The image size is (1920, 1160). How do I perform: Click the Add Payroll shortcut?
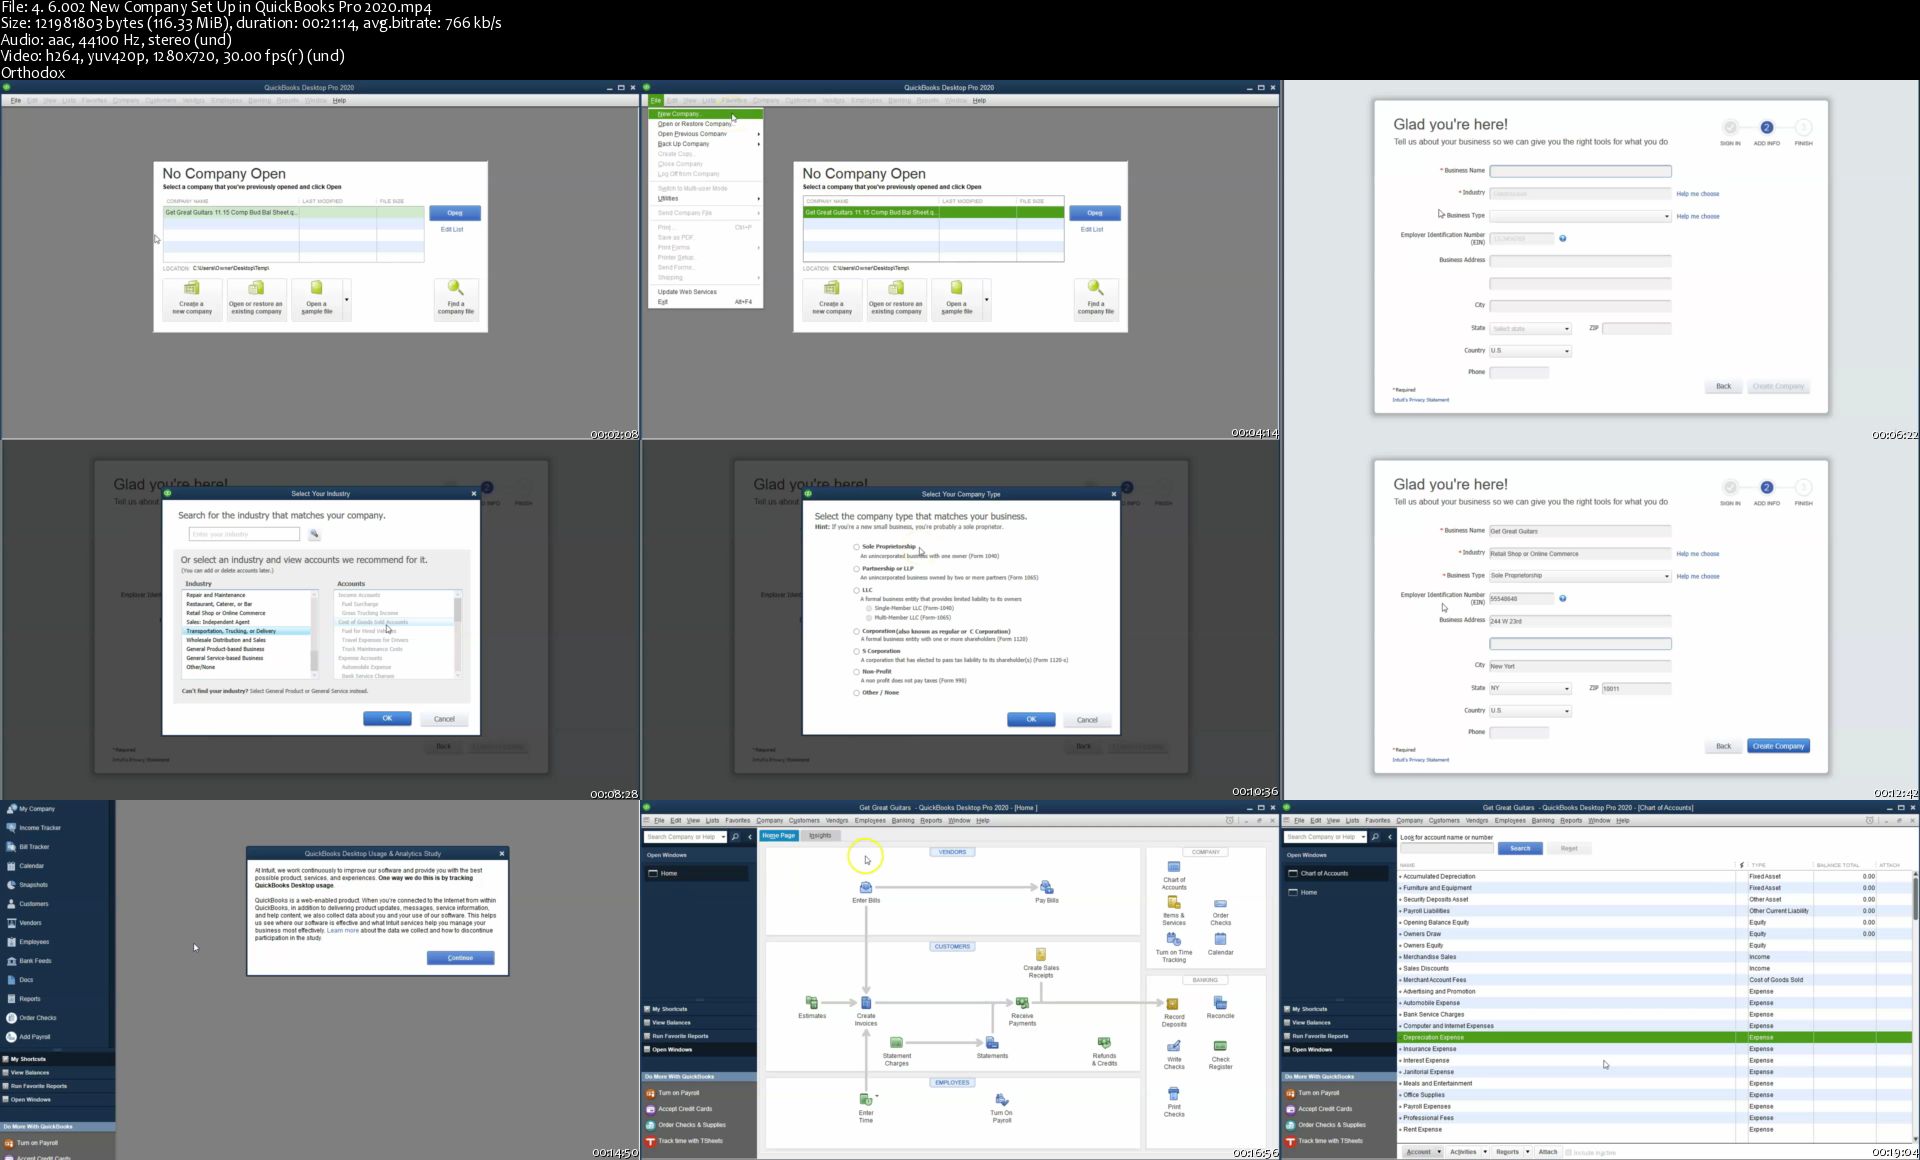click(x=28, y=1037)
